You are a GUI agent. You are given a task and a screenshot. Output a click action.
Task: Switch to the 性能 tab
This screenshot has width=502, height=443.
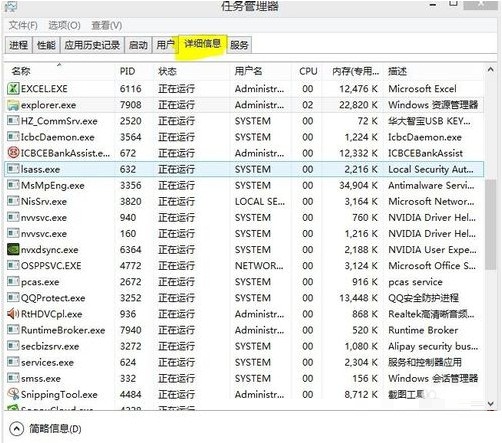click(x=46, y=45)
